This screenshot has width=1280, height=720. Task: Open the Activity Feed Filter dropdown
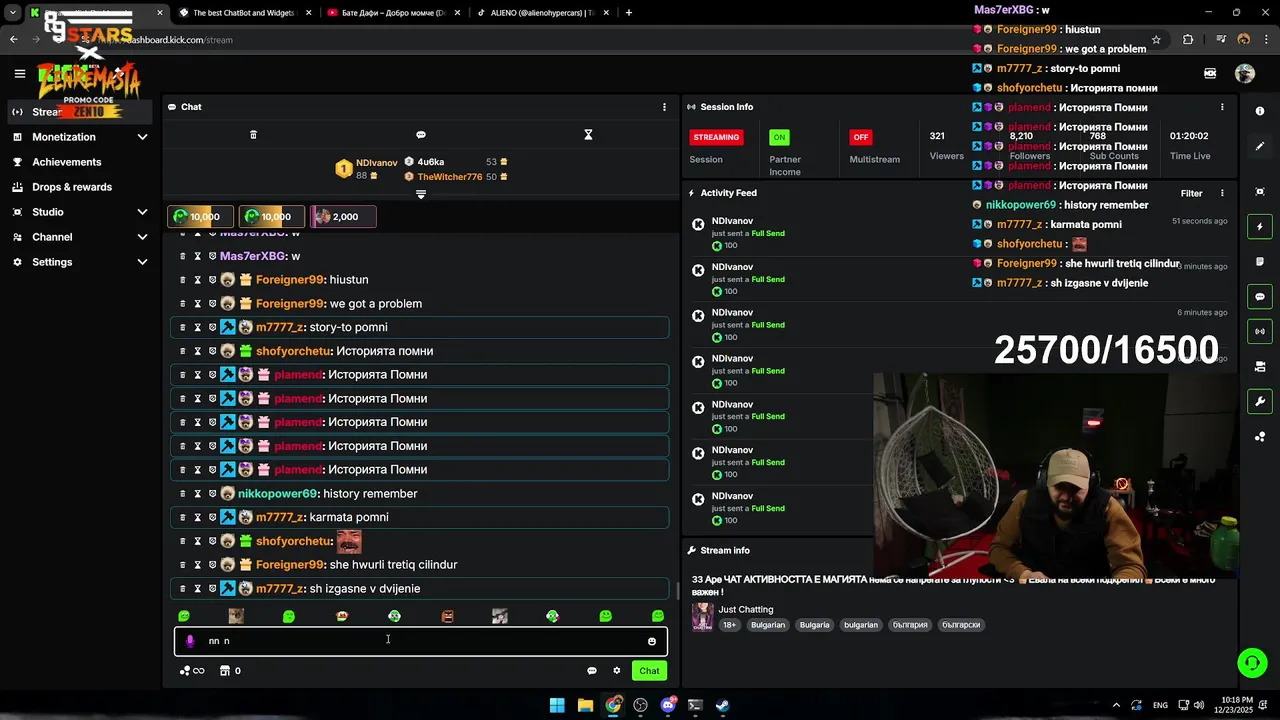1191,193
